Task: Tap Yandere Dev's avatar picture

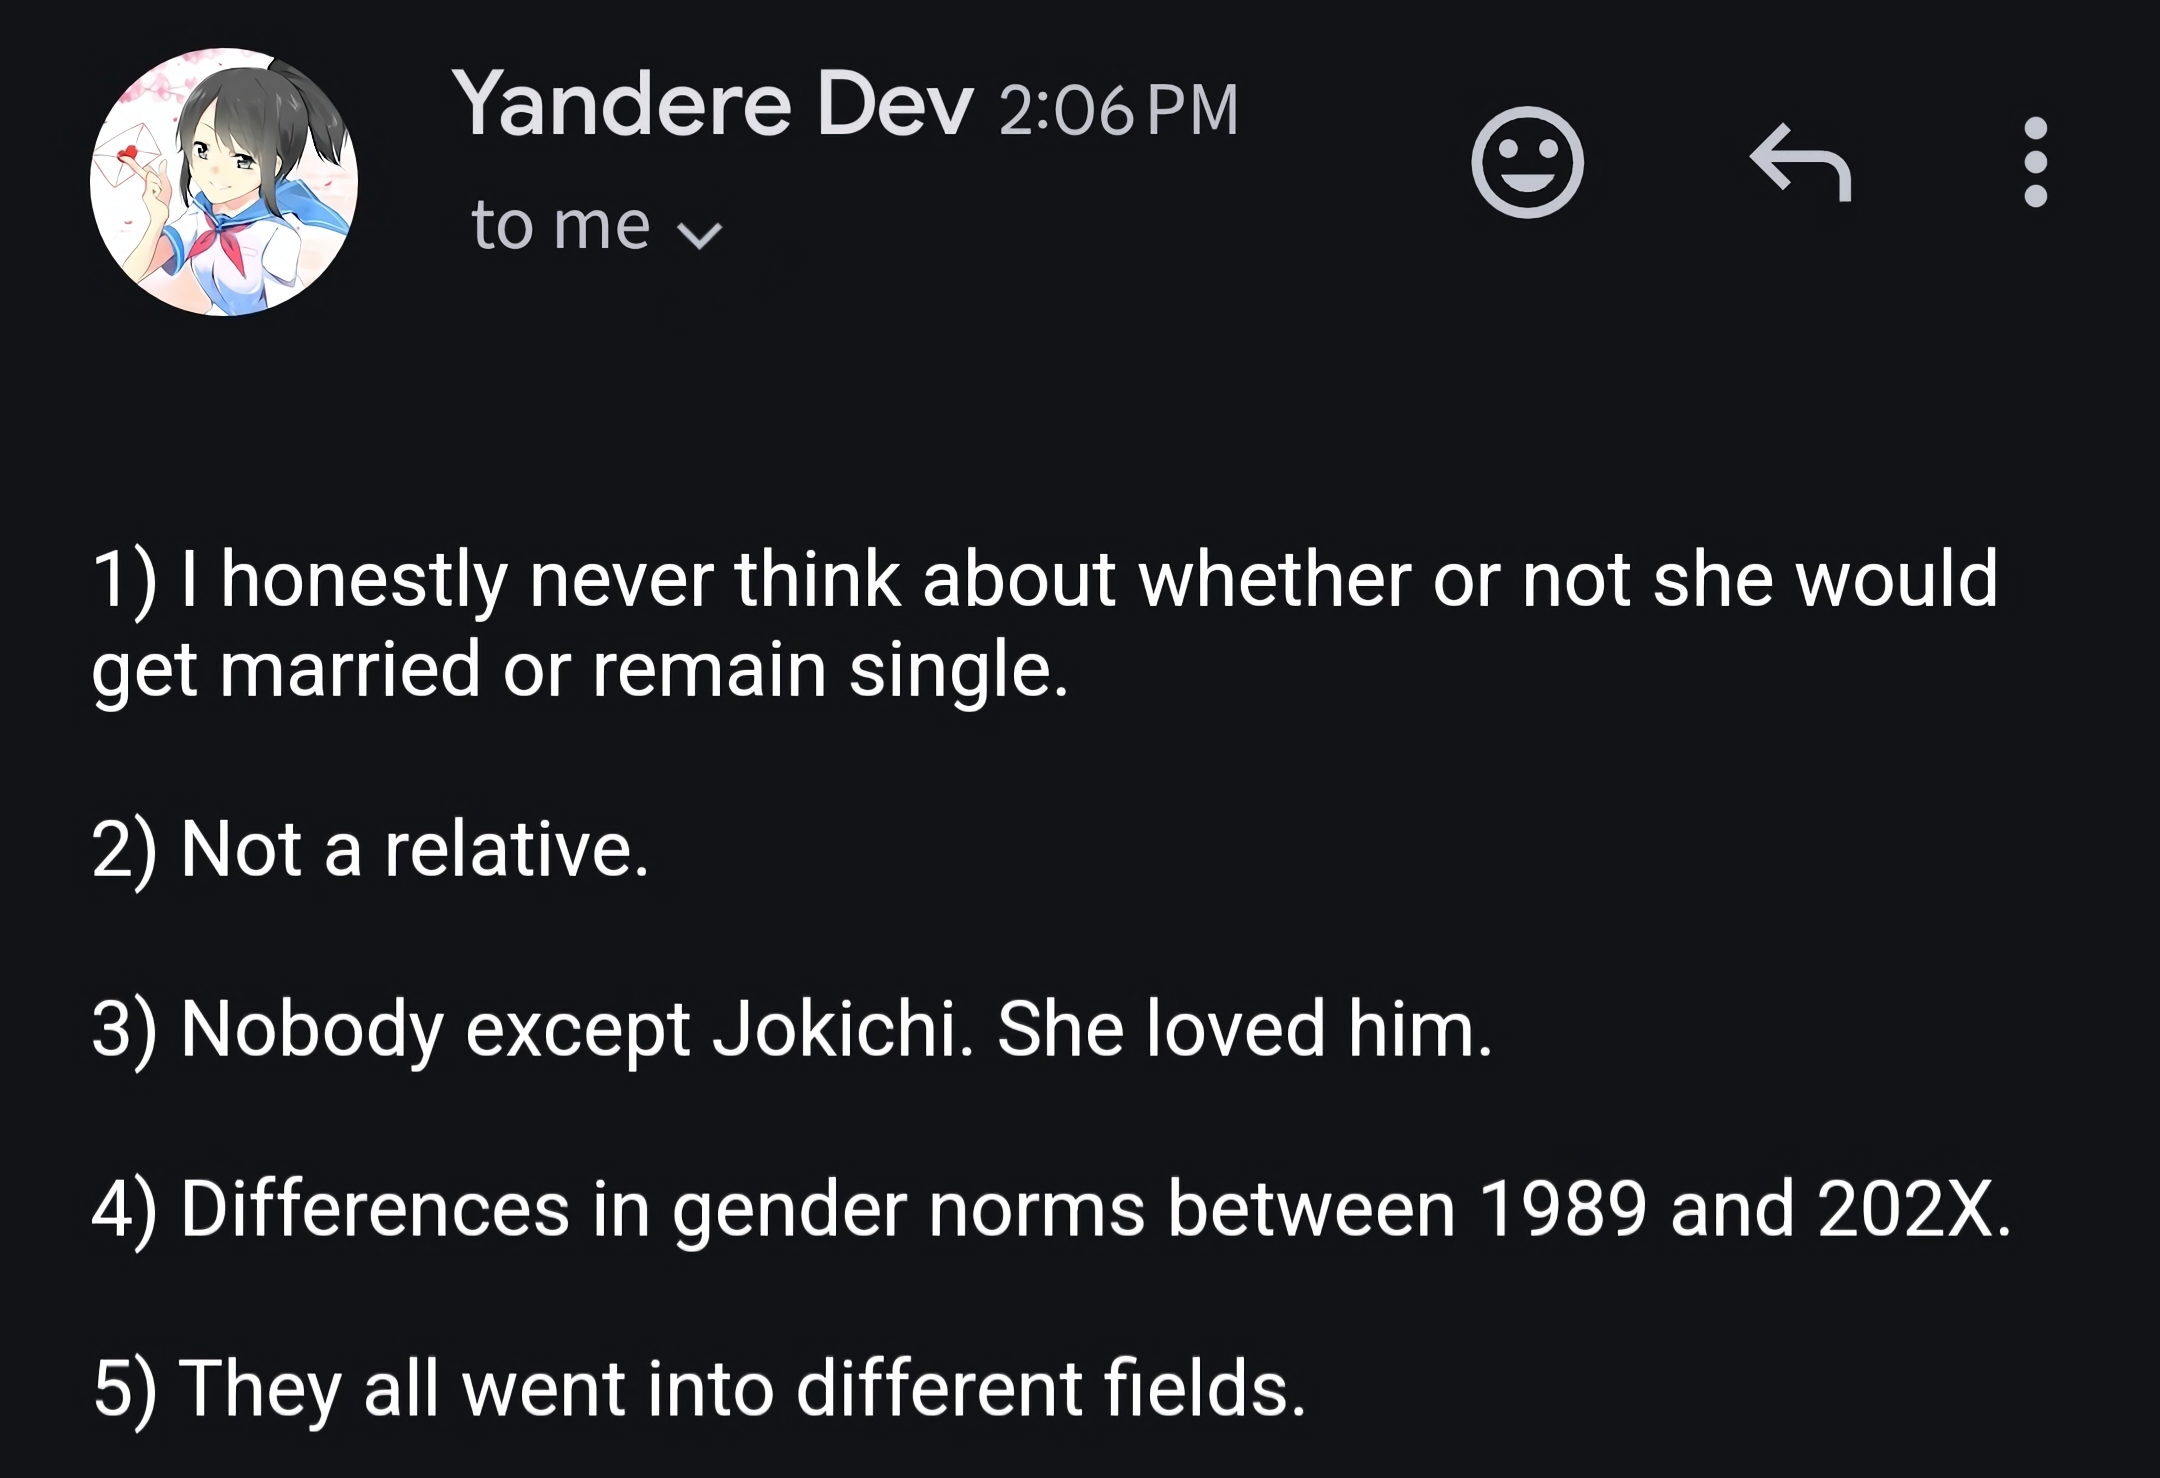Action: click(x=224, y=182)
